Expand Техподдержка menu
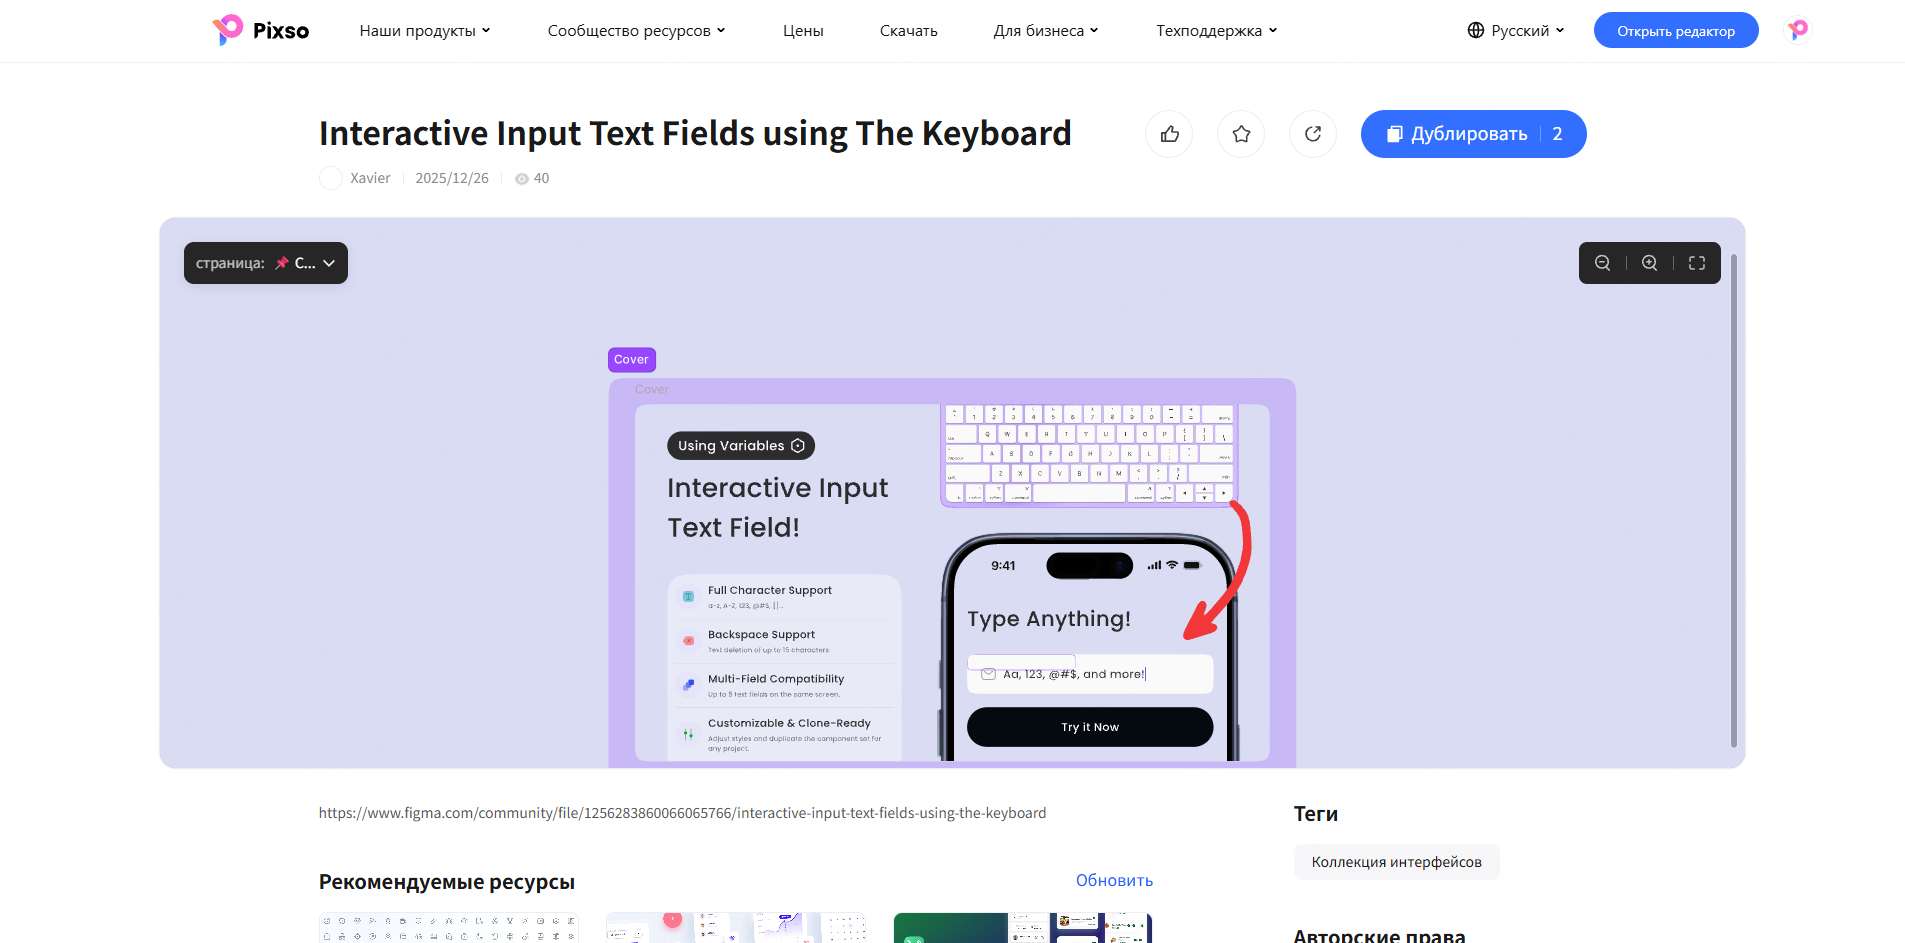1905x943 pixels. pos(1217,31)
